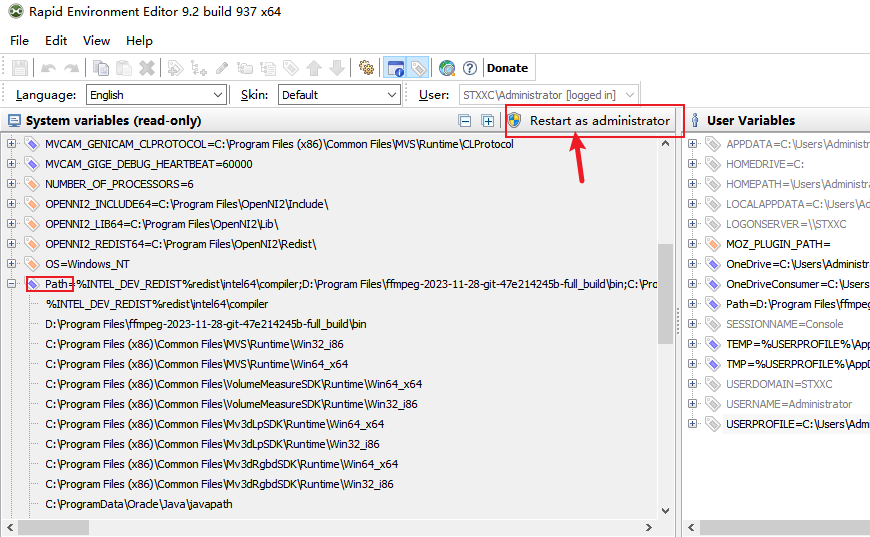Click the Redo arrow icon
This screenshot has height=537, width=870.
pos(72,68)
